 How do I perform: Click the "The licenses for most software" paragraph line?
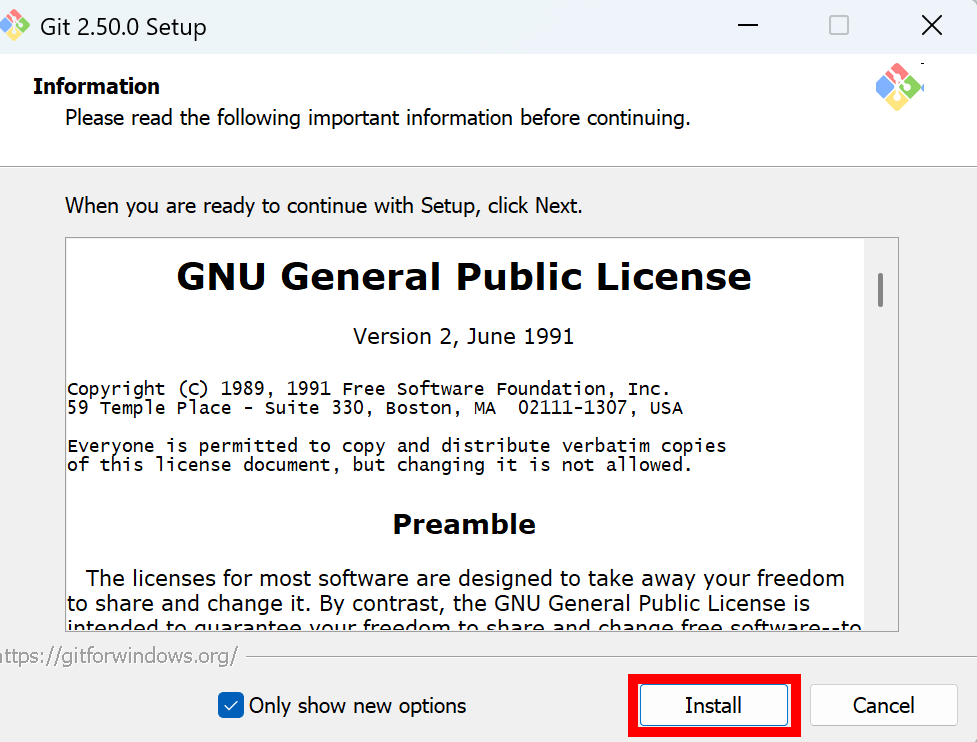(x=465, y=579)
